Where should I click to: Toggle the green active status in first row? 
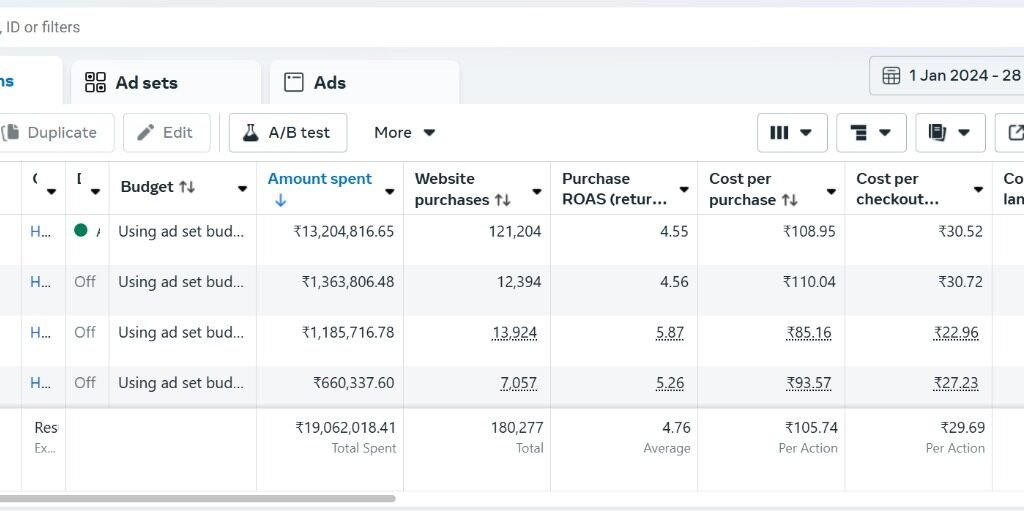click(81, 230)
